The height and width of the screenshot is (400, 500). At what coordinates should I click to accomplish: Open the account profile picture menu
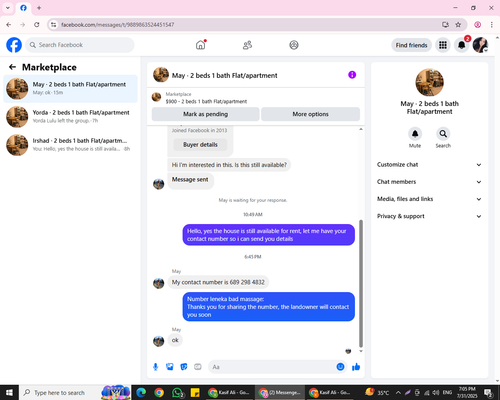coord(480,45)
